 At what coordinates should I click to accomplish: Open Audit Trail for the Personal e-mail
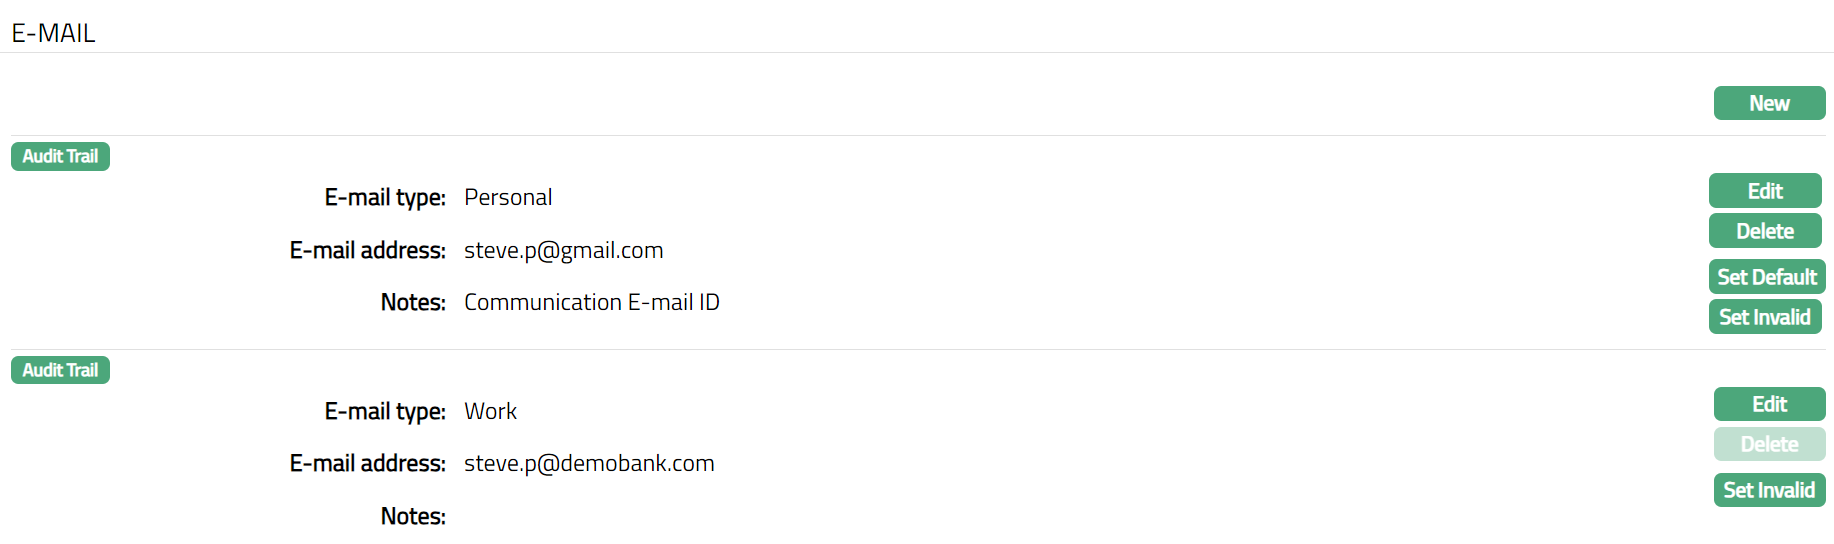tap(60, 156)
